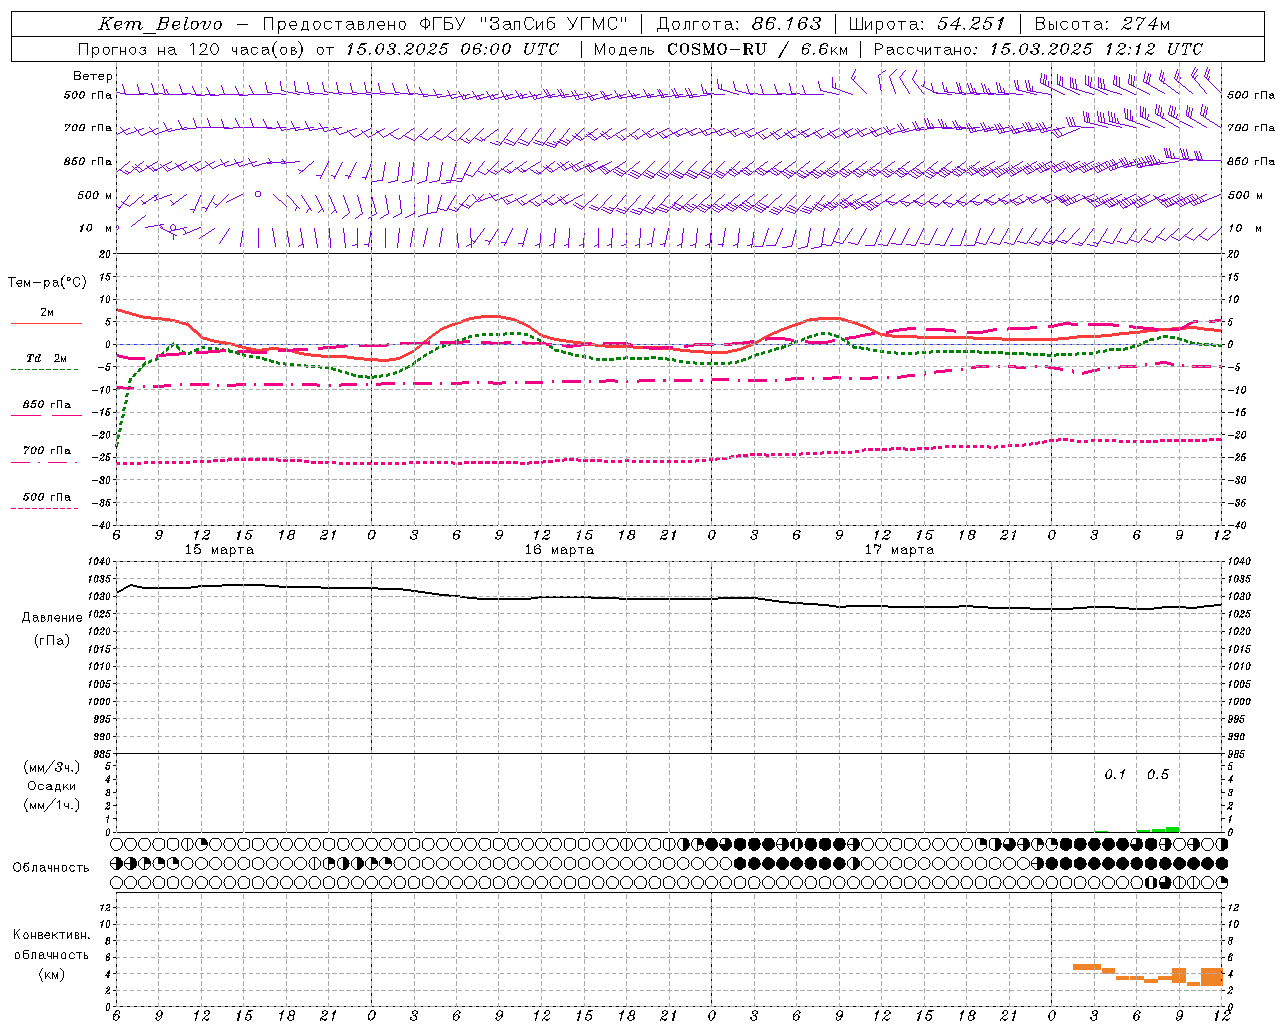This screenshot has height=1024, width=1280.
Task: Click the 15 марта date label
Action: (x=219, y=550)
